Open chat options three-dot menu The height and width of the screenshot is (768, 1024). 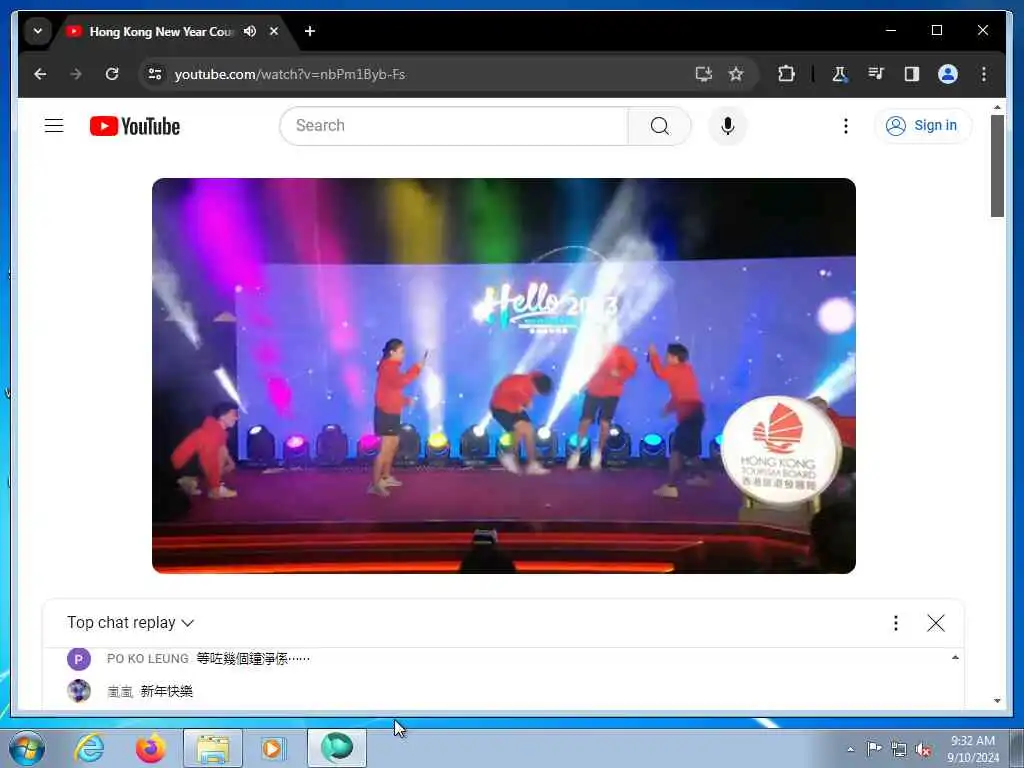coord(896,623)
